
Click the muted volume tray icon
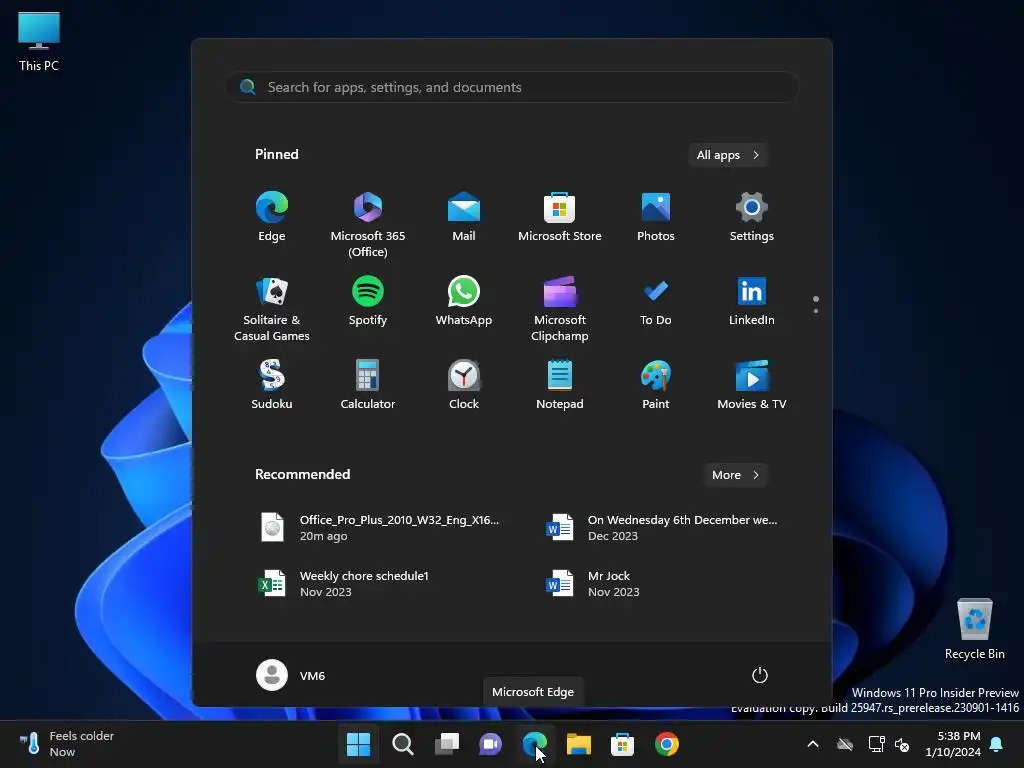902,744
